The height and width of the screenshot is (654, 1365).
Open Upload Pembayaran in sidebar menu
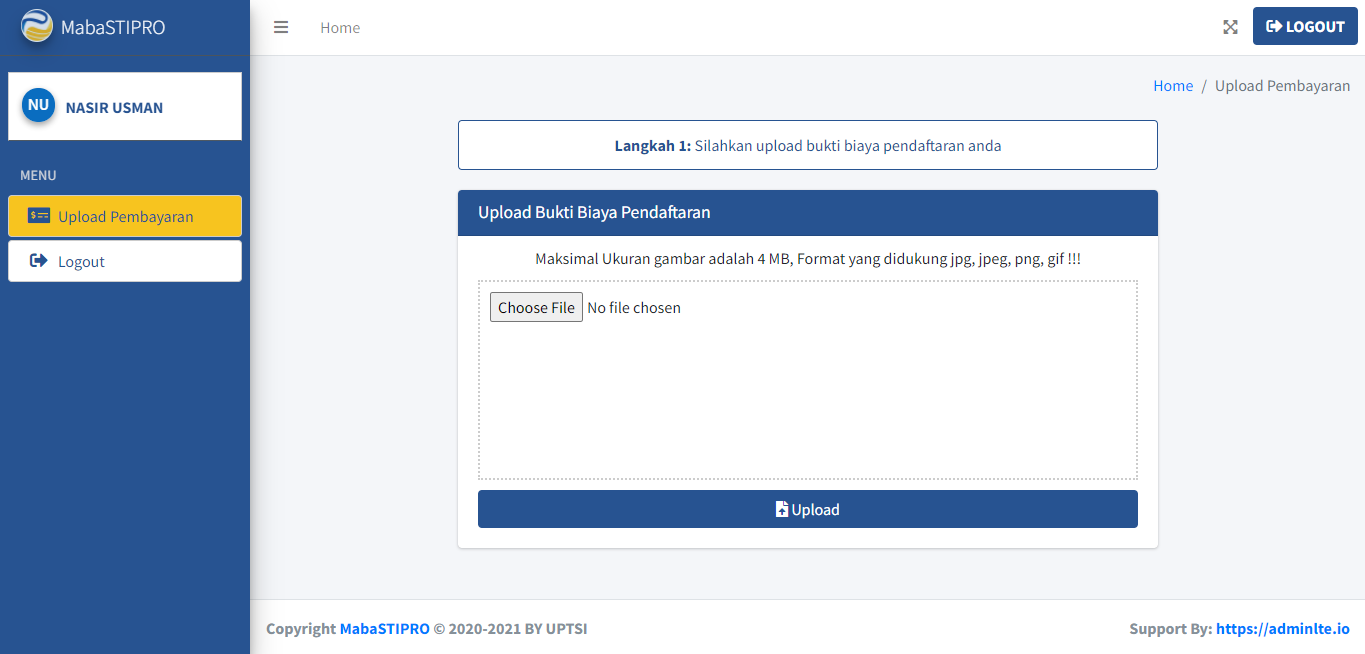pyautogui.click(x=125, y=217)
